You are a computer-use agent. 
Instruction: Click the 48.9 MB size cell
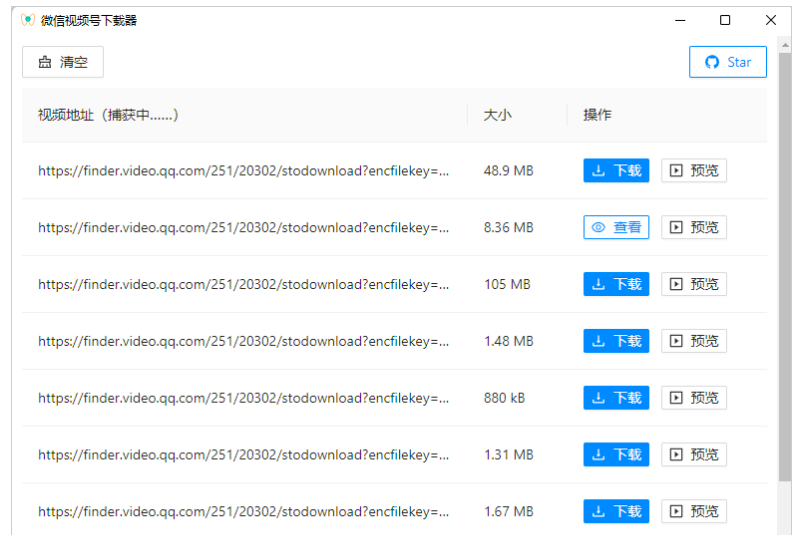509,171
